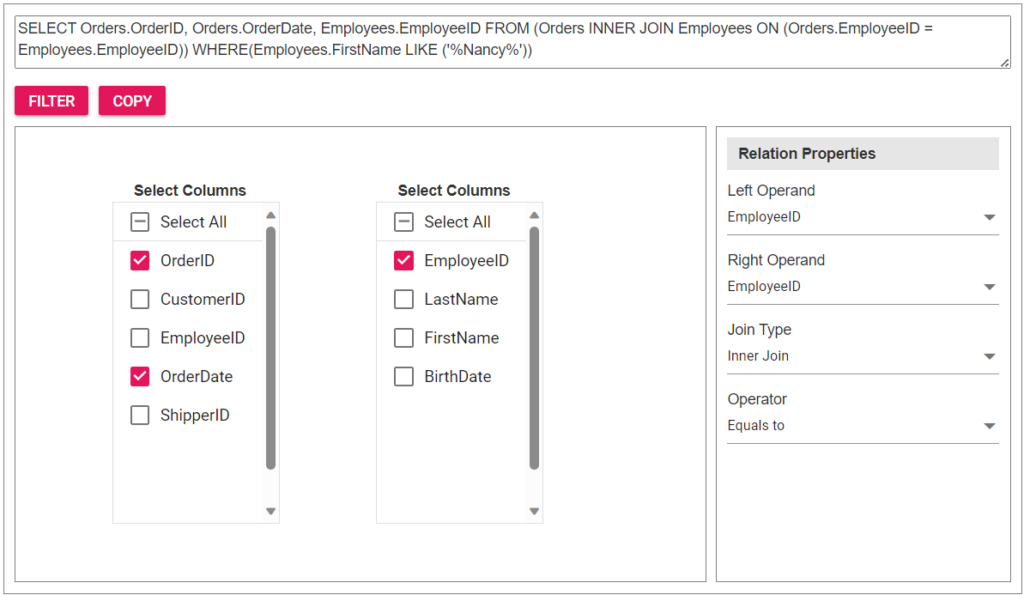Uncheck the OrderID column checkbox
The width and height of the screenshot is (1024, 595).
tap(140, 261)
